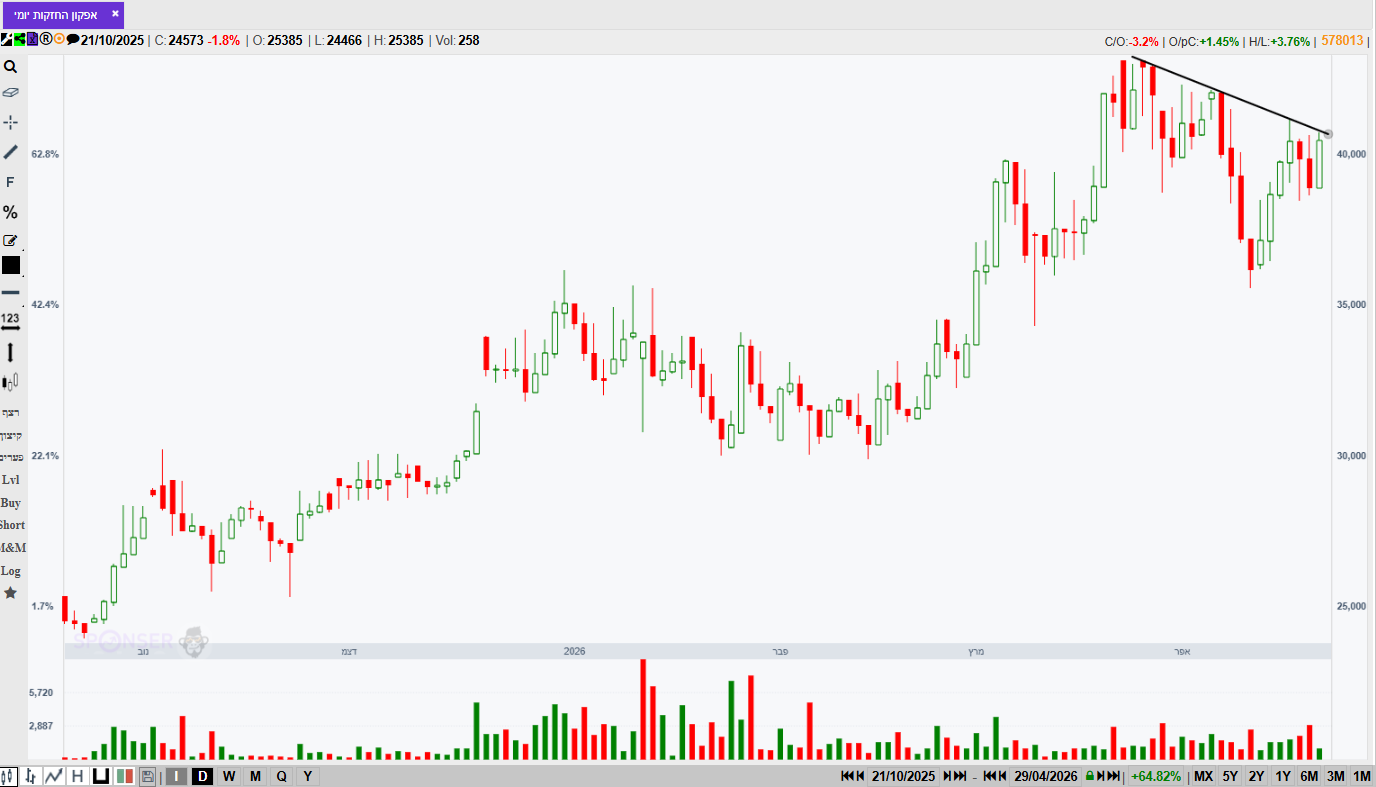The height and width of the screenshot is (787, 1376).
Task: Click the Lvl button
Action: (x=10, y=480)
